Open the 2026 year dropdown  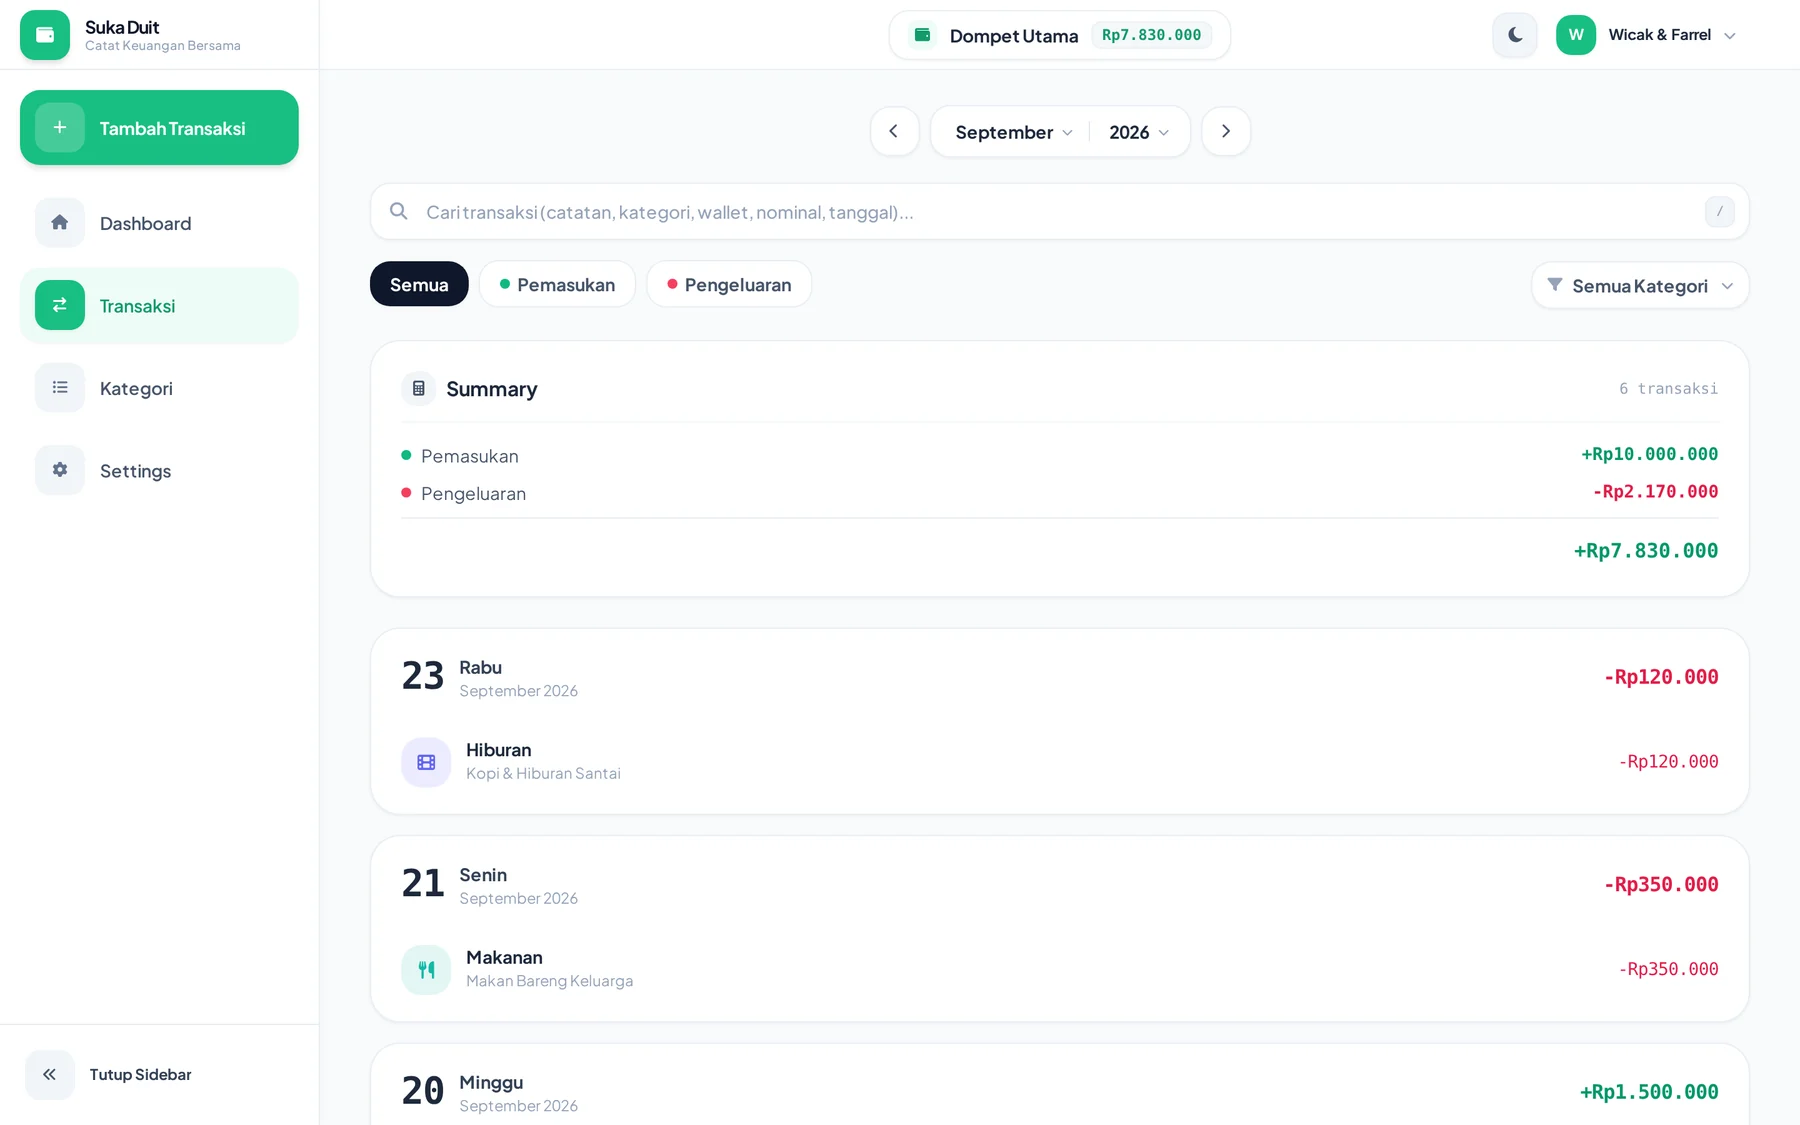pyautogui.click(x=1139, y=132)
